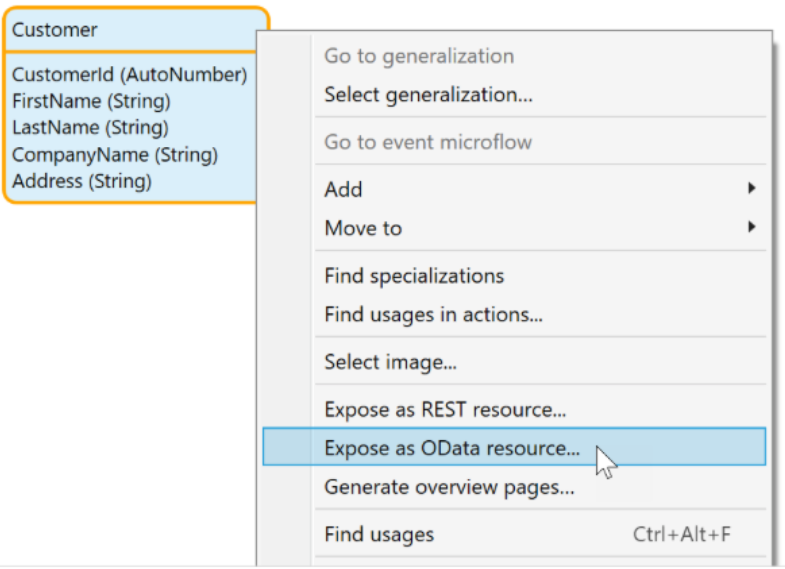Click the CompanyName (String) attribute
The image size is (785, 569).
pos(115,155)
